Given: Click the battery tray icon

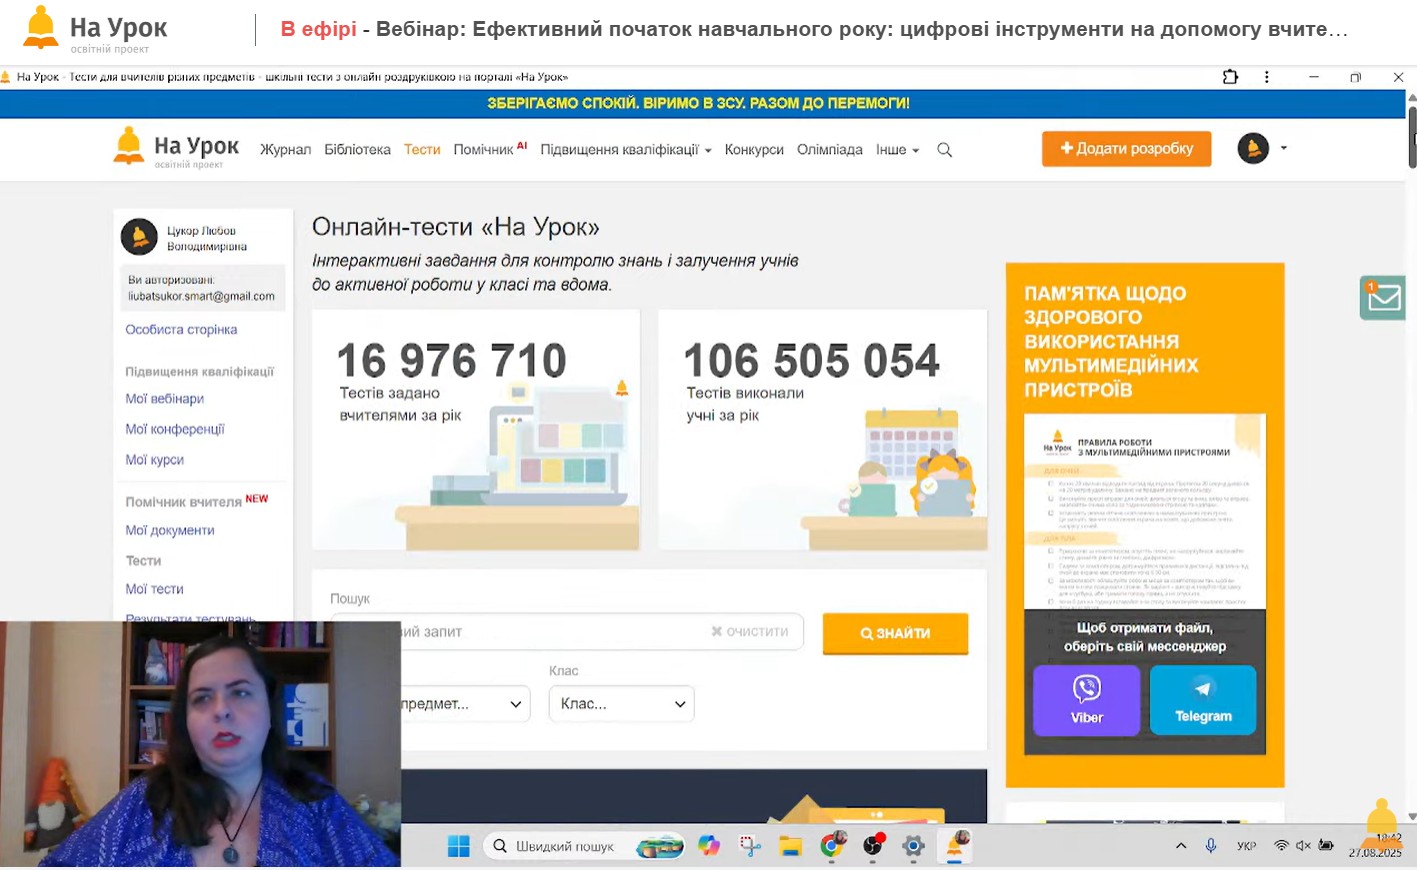Looking at the screenshot, I should pos(1326,846).
